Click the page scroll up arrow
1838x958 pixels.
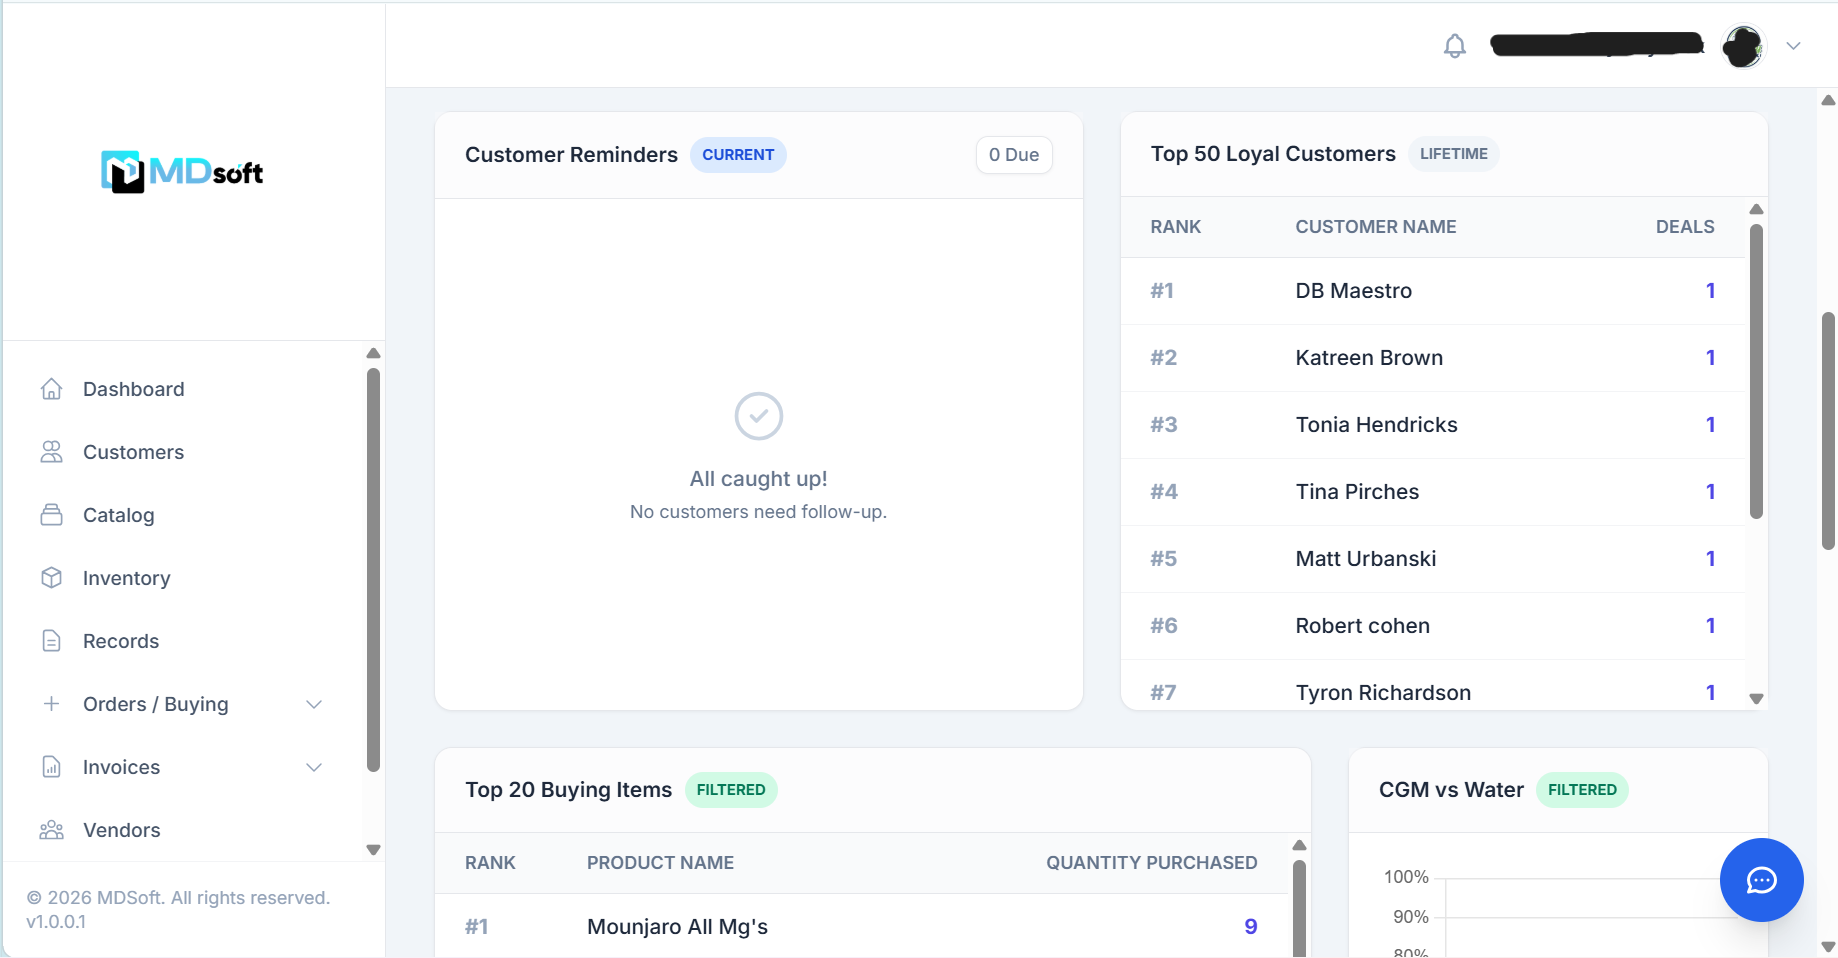[1828, 100]
